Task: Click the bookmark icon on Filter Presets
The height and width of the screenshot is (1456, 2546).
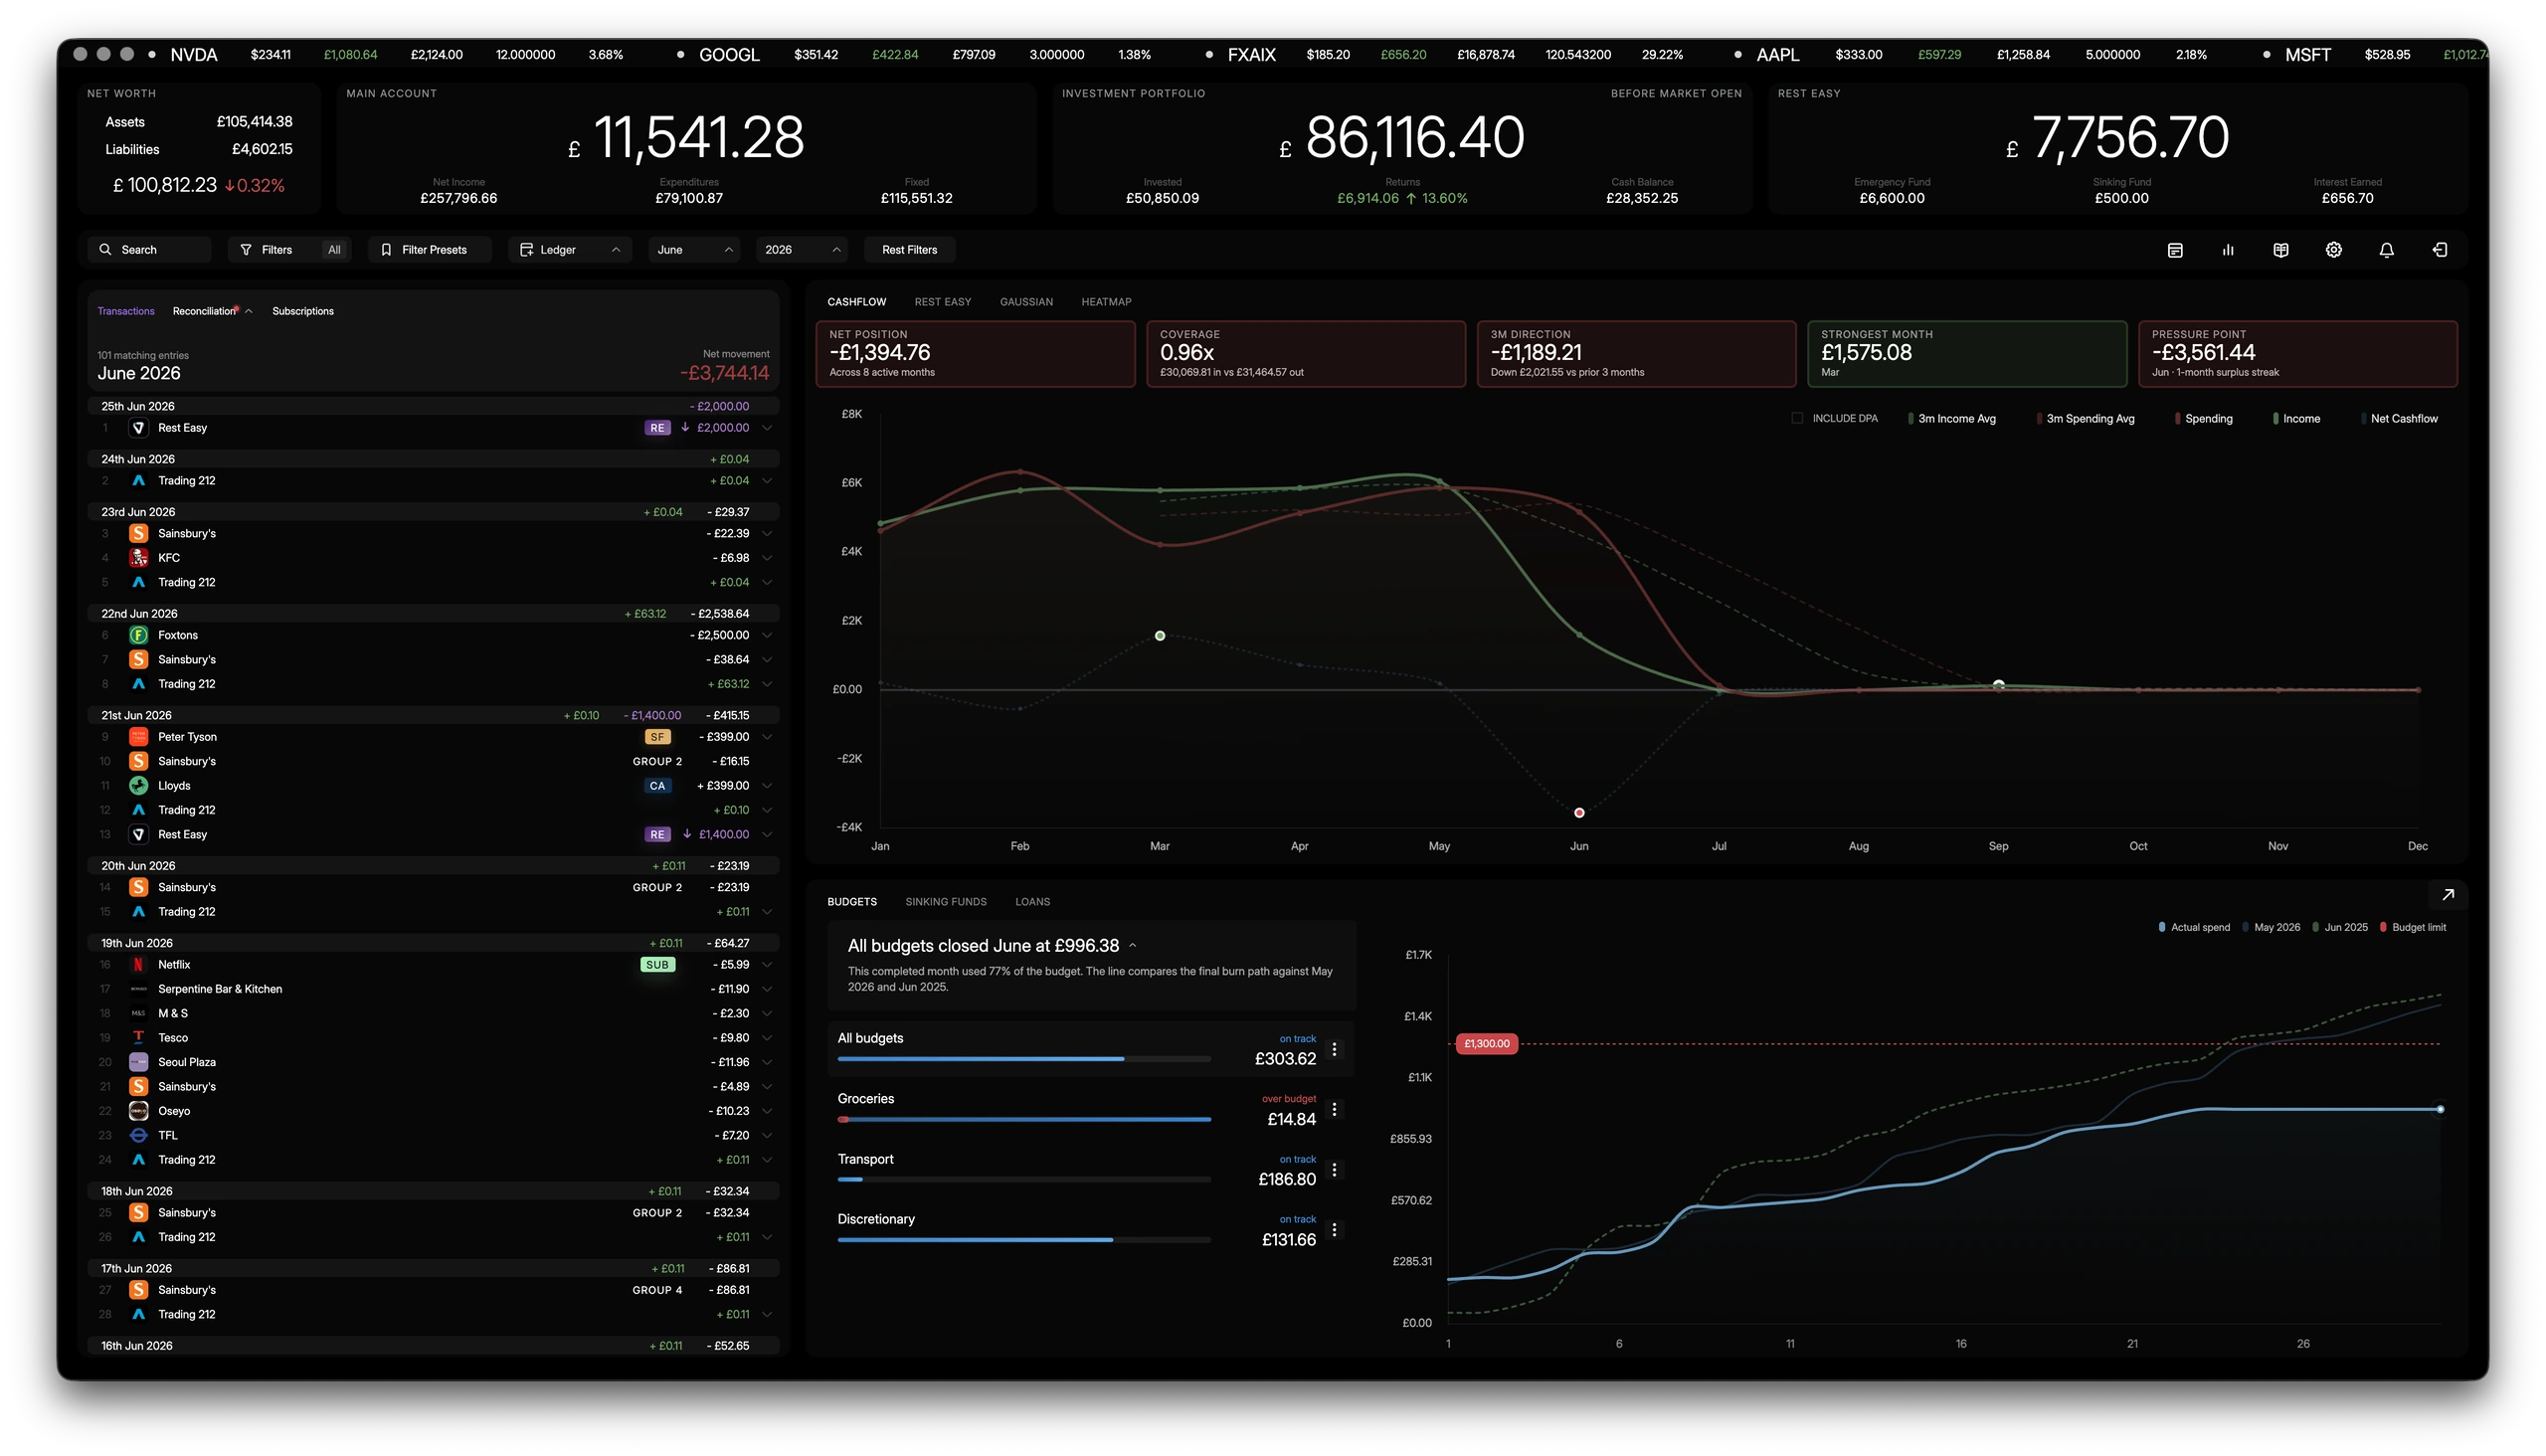Action: tap(386, 250)
